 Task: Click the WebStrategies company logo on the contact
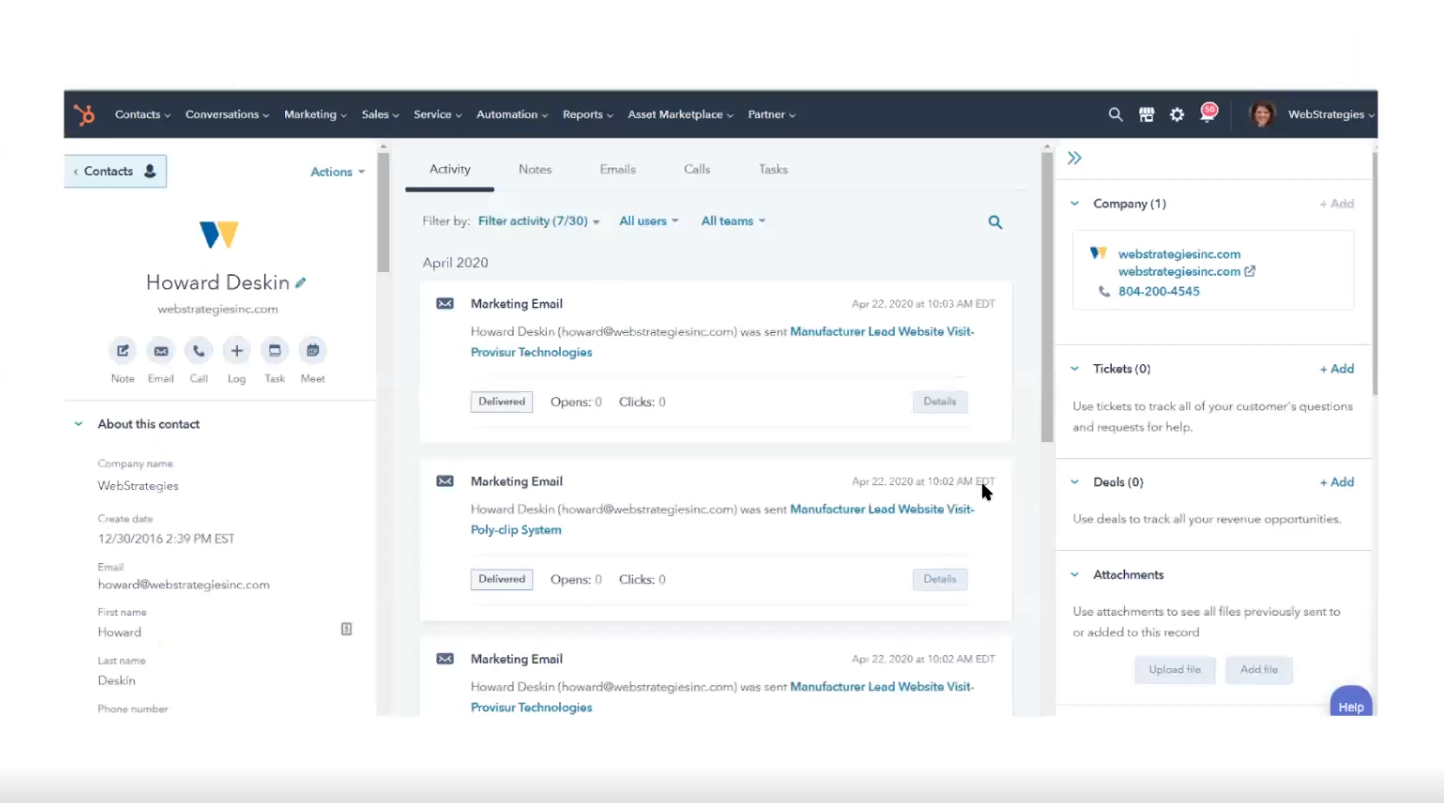[x=219, y=235]
